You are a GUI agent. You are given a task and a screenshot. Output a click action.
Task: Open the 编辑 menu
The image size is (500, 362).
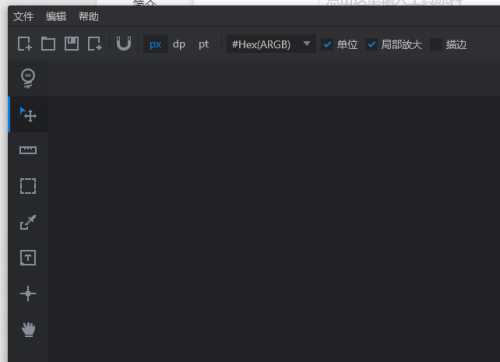pyautogui.click(x=56, y=16)
